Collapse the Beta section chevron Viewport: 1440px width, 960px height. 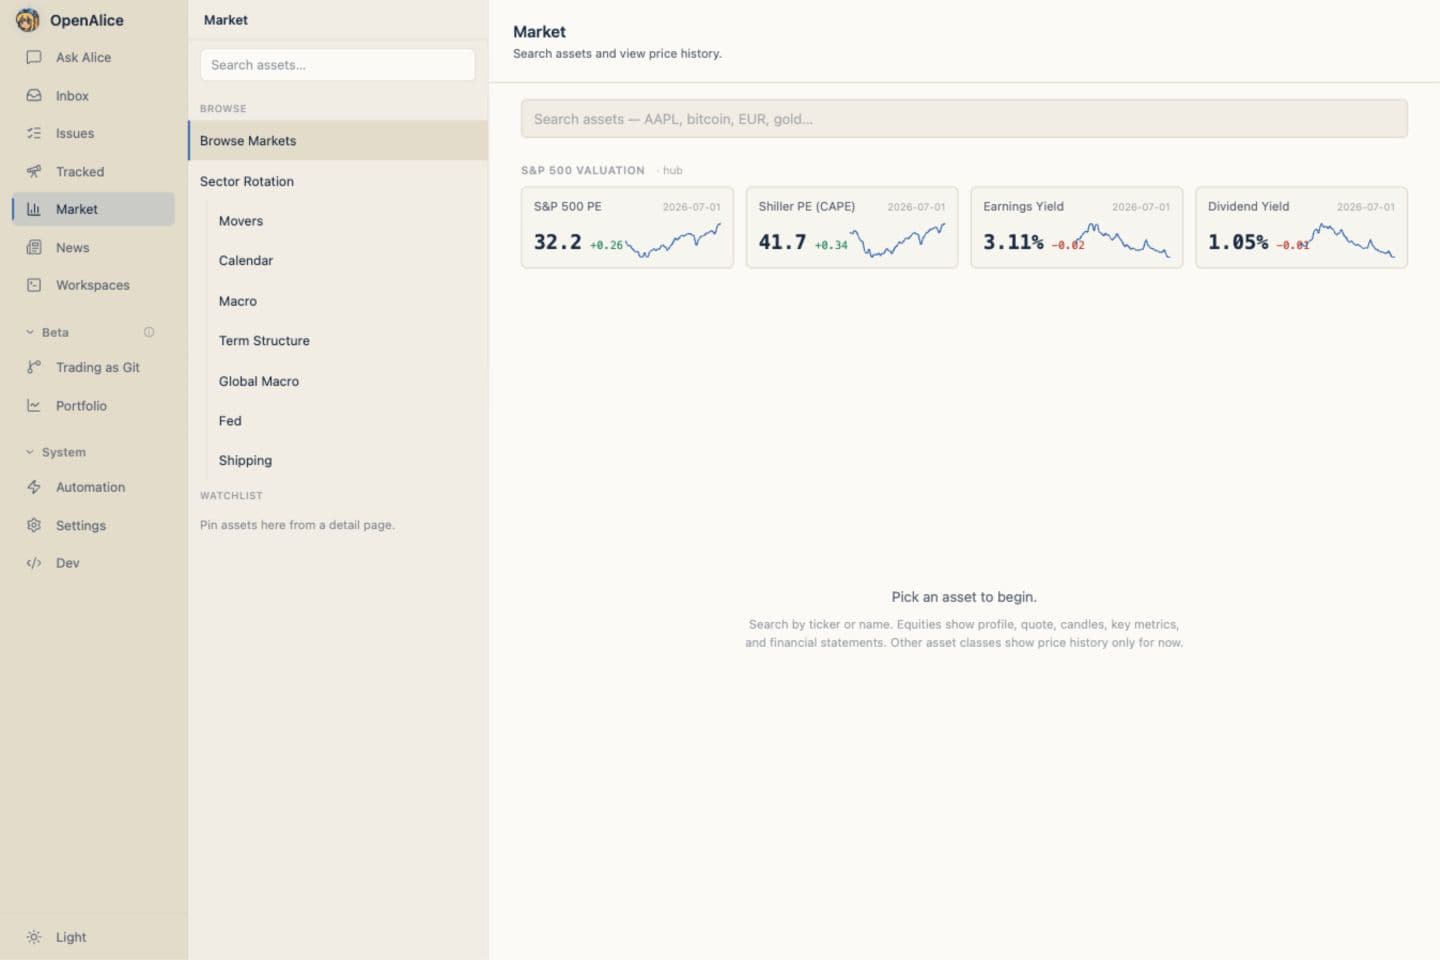click(30, 332)
